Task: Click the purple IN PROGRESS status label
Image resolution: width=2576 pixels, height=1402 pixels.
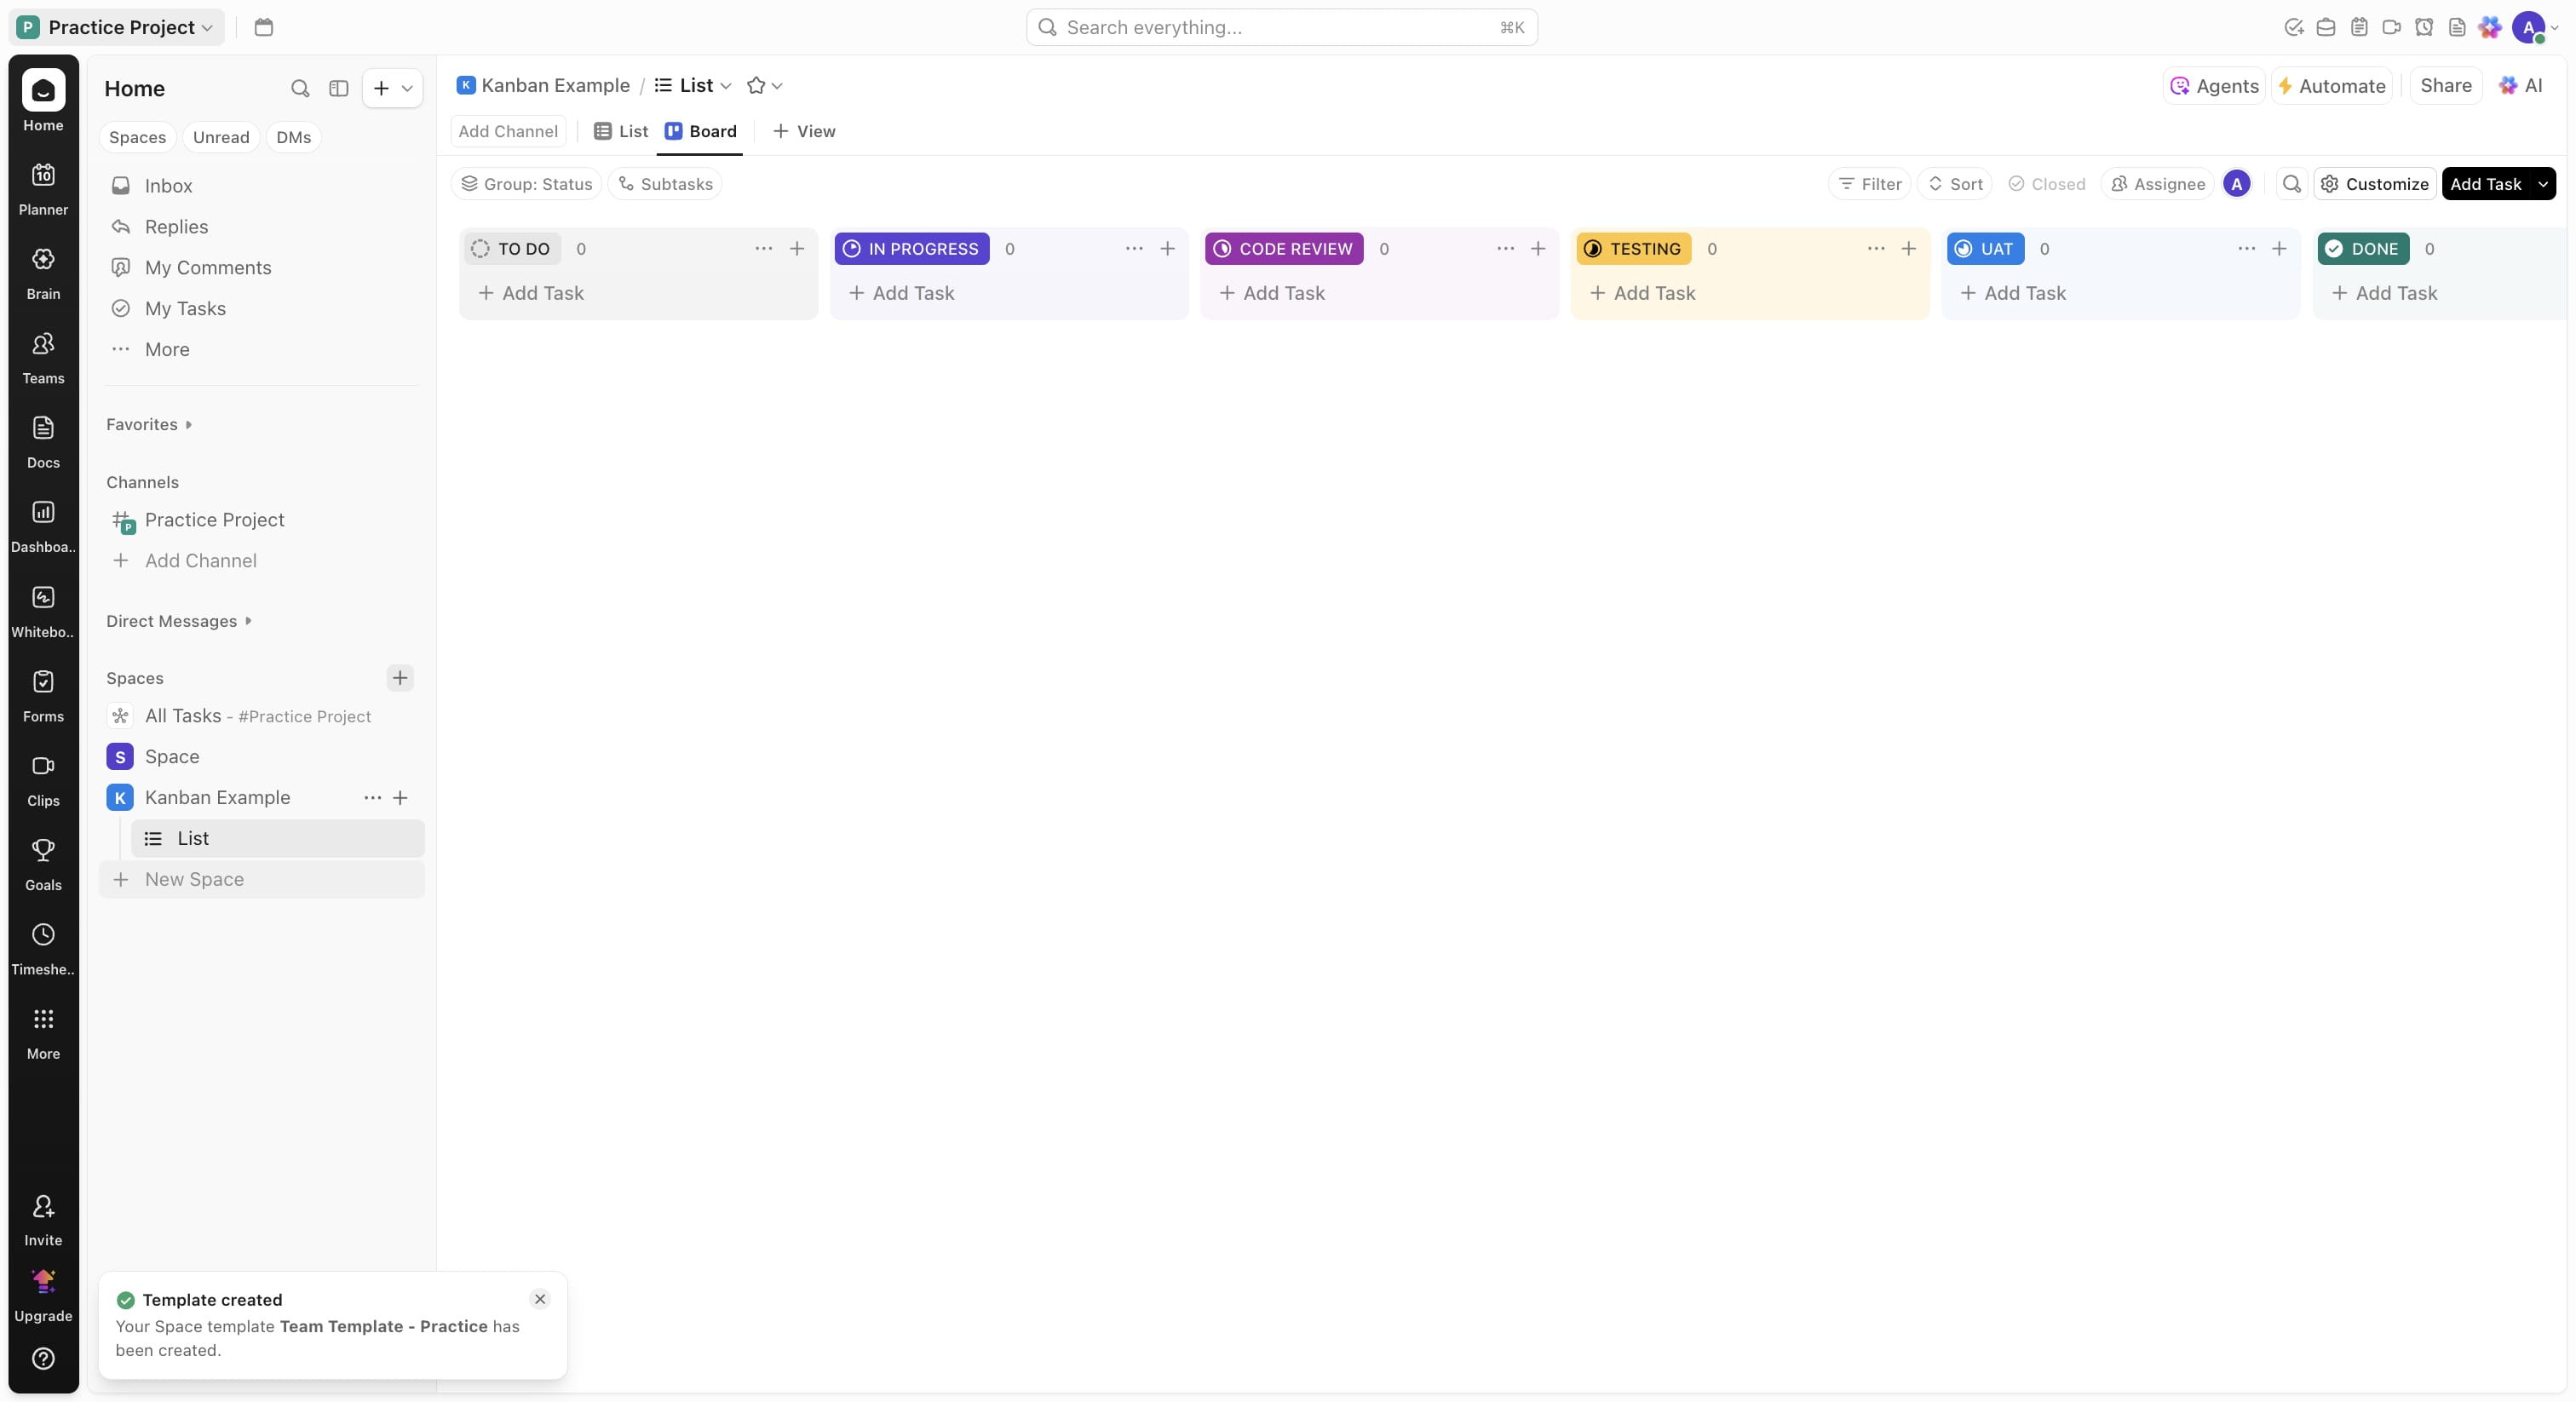Action: (912, 249)
